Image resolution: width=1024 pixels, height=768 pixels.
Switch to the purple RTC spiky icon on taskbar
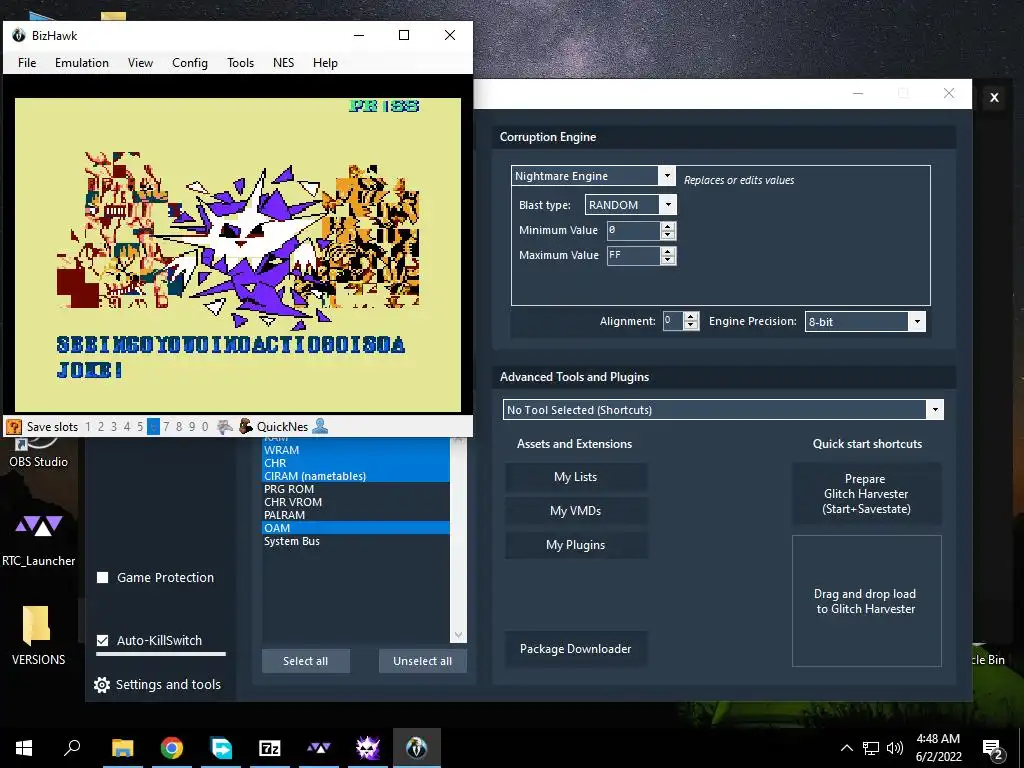[368, 748]
